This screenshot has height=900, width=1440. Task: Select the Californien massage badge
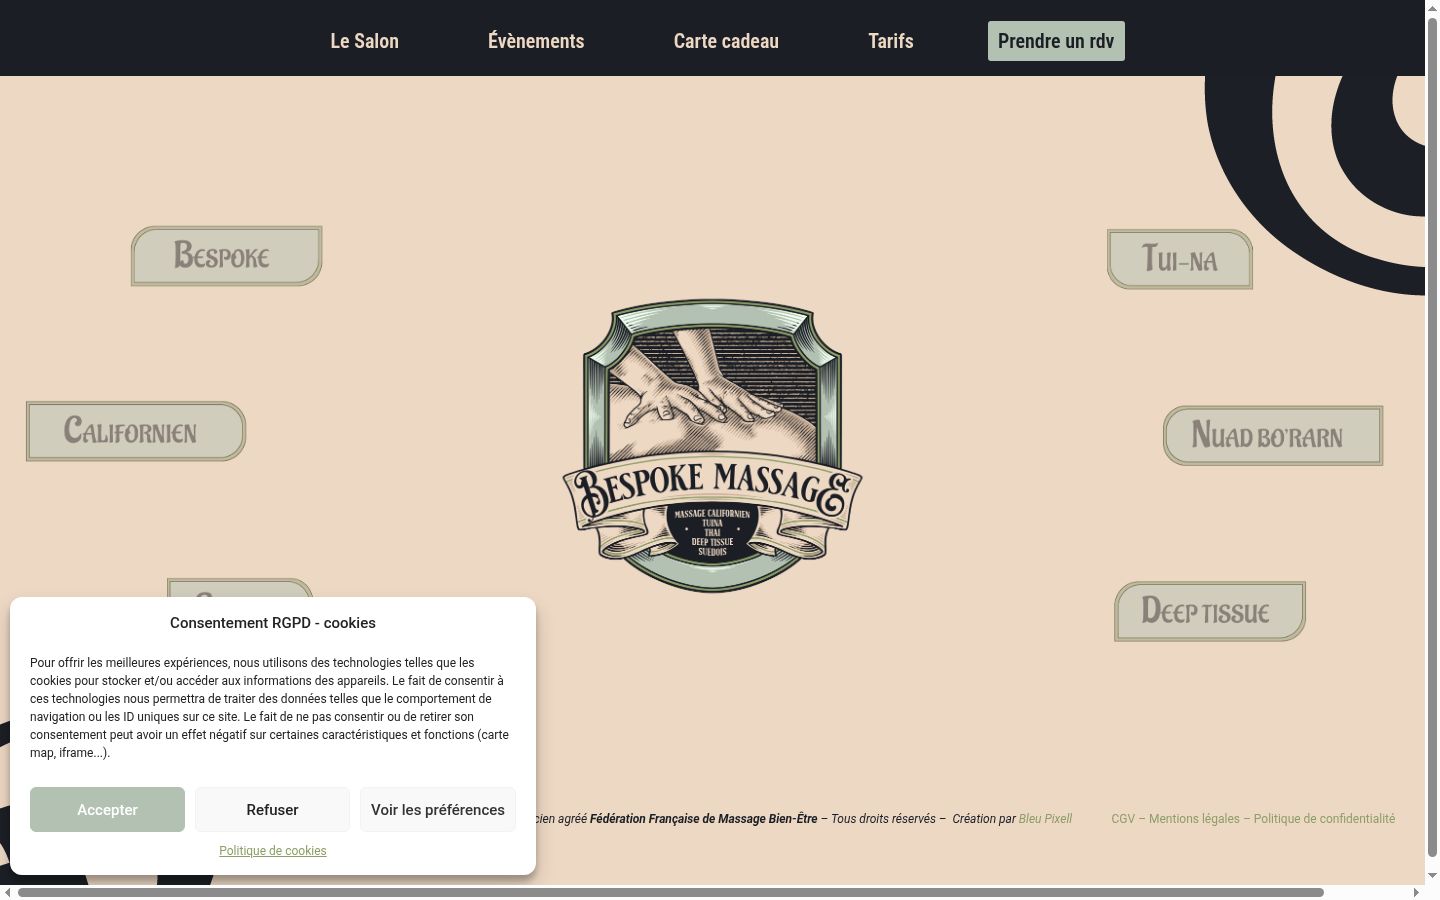tap(136, 432)
